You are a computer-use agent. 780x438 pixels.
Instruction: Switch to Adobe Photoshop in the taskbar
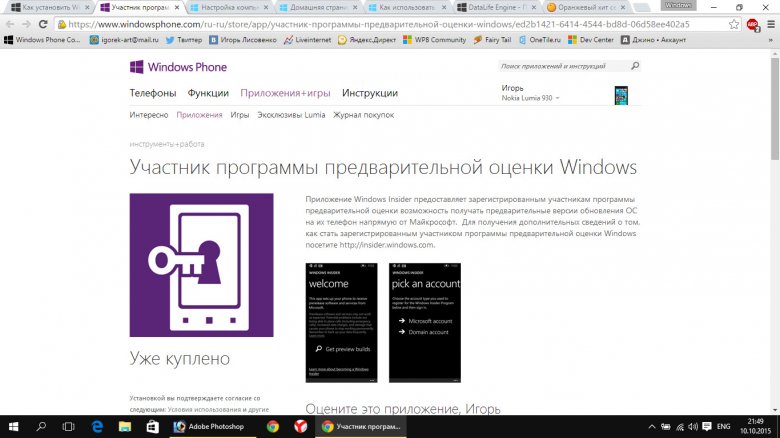[x=211, y=427]
